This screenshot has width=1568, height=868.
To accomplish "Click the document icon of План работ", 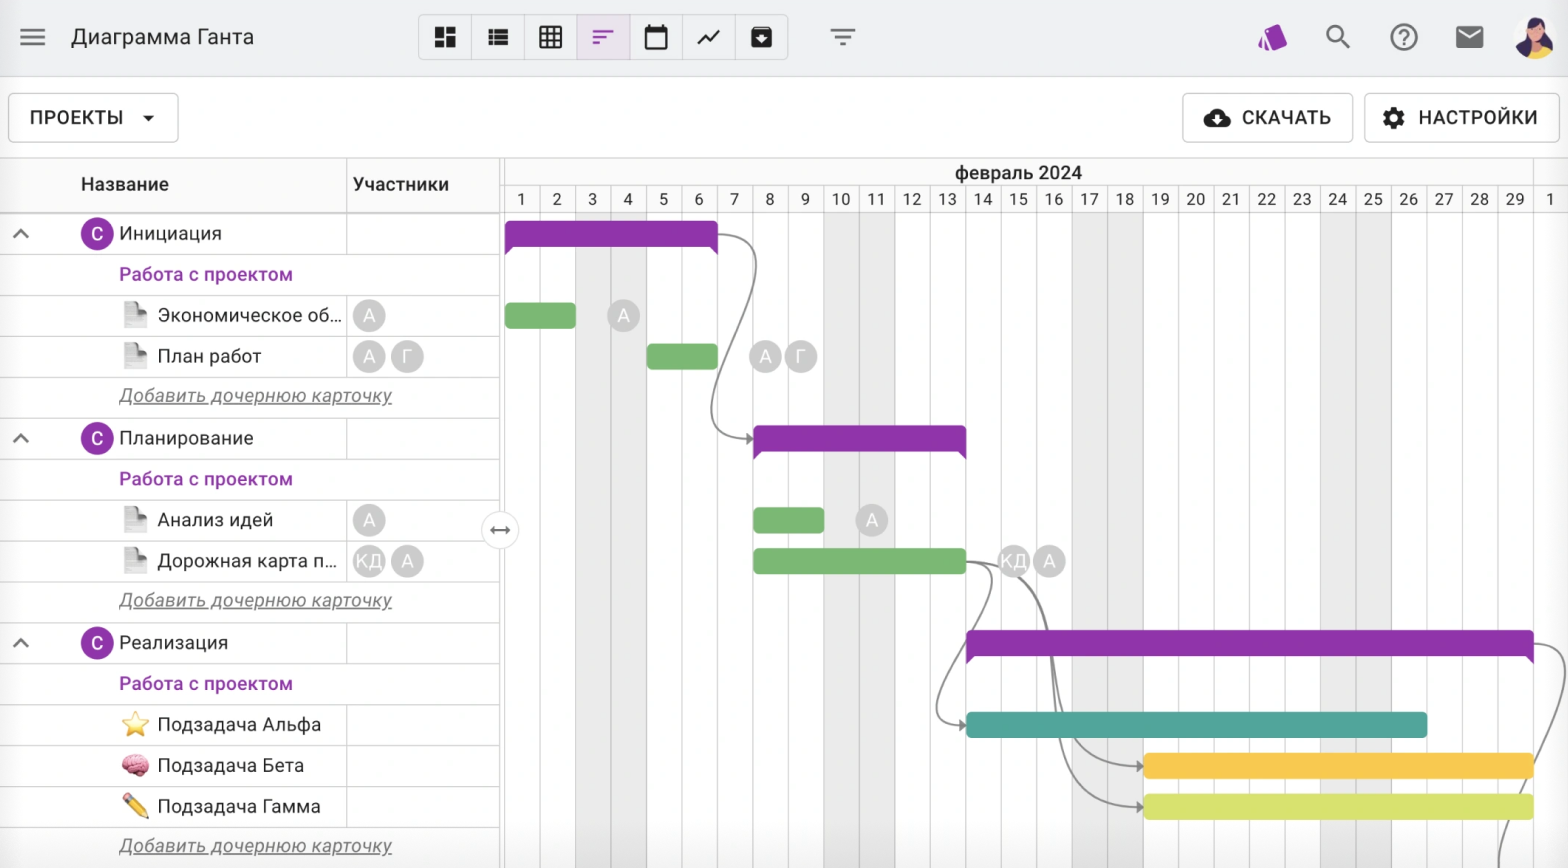I will (x=135, y=356).
